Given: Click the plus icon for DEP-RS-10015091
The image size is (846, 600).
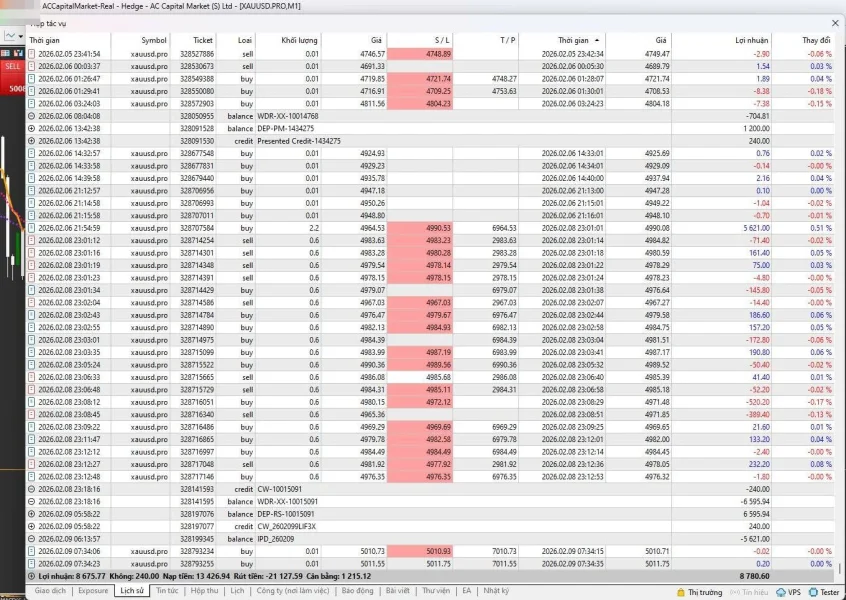Looking at the screenshot, I should tap(32, 514).
